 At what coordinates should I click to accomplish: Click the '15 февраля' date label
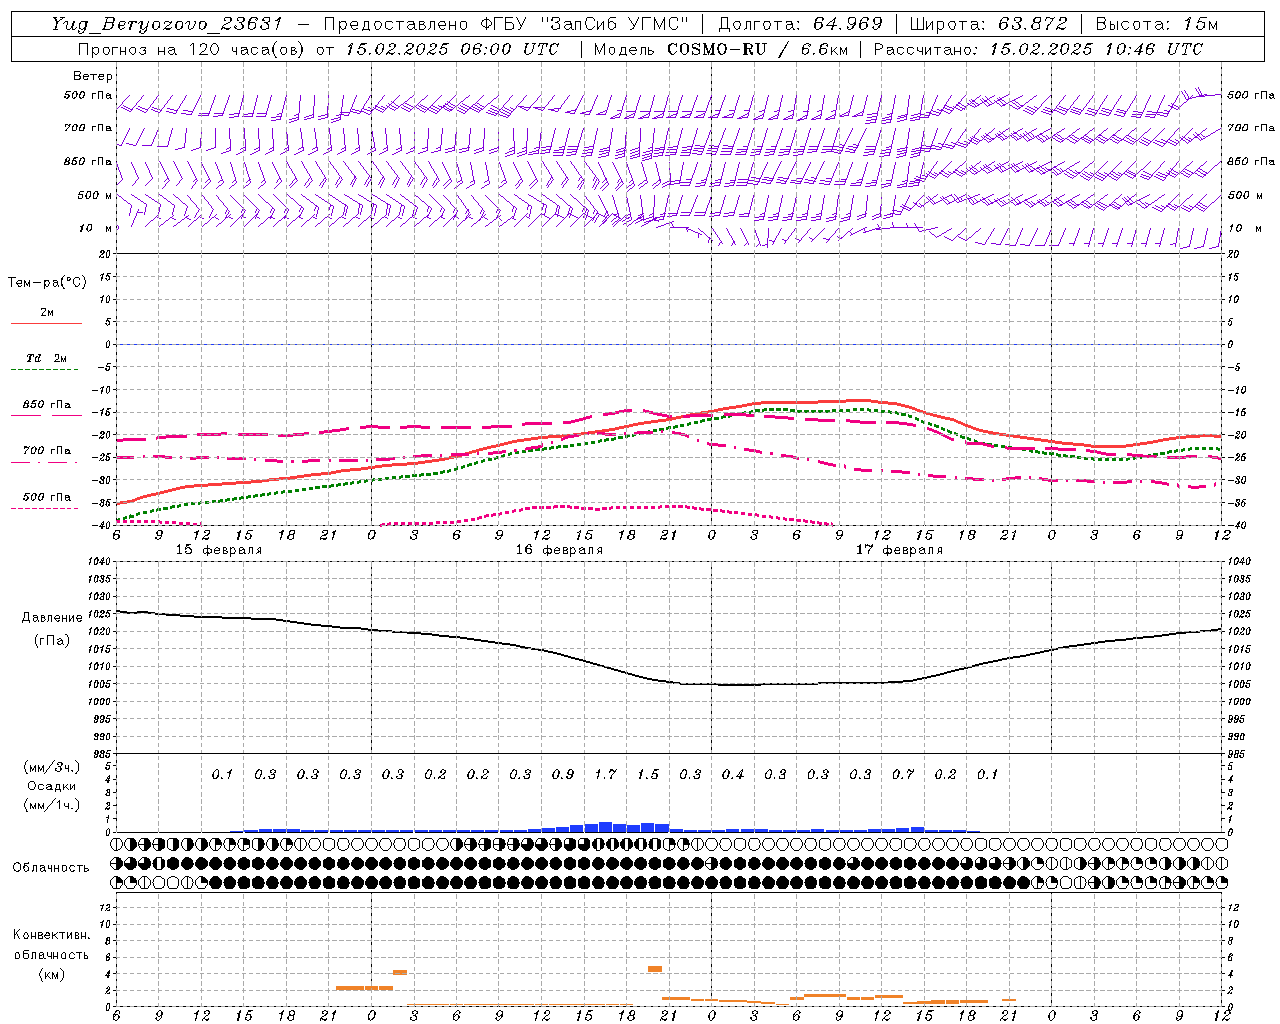tap(219, 550)
